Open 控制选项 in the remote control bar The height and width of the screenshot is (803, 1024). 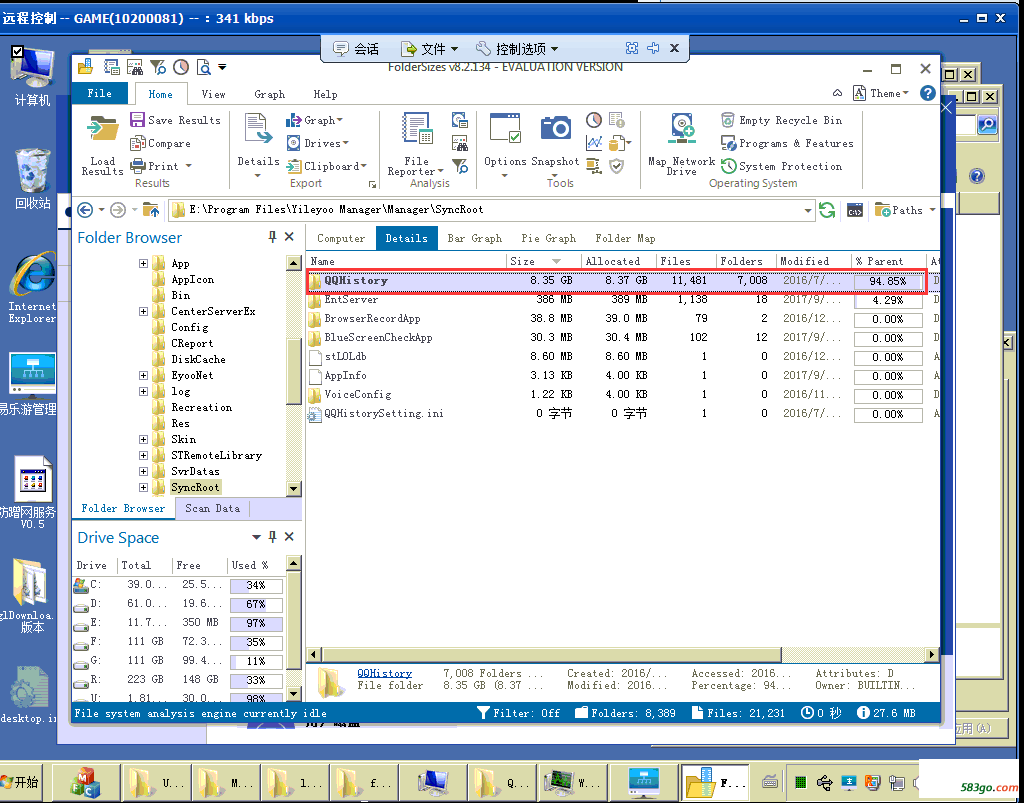(x=517, y=48)
